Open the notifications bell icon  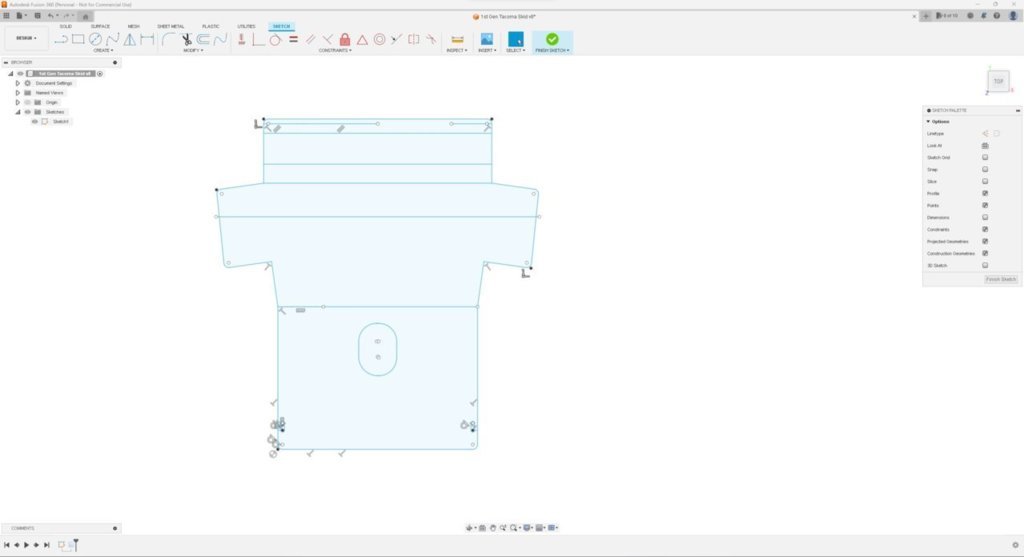tap(984, 16)
